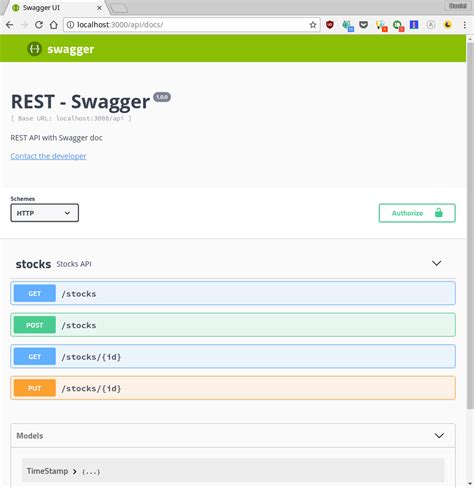Click the padlock in the Authorize button
The image size is (474, 488).
[439, 213]
